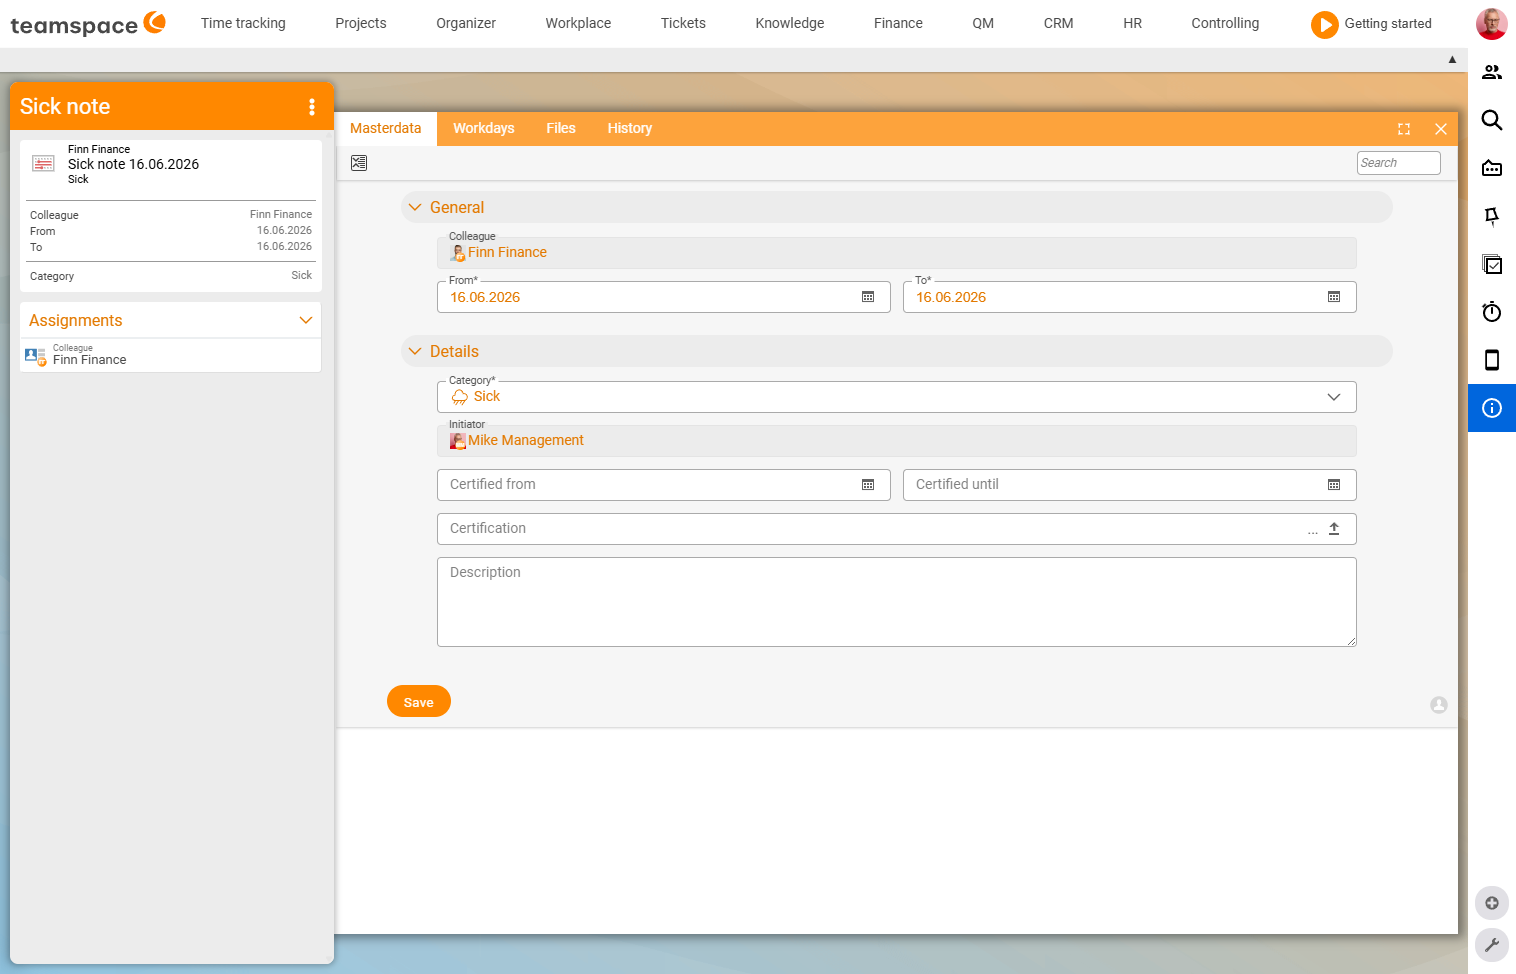
Task: Click the Certification upload icon
Action: point(1334,529)
